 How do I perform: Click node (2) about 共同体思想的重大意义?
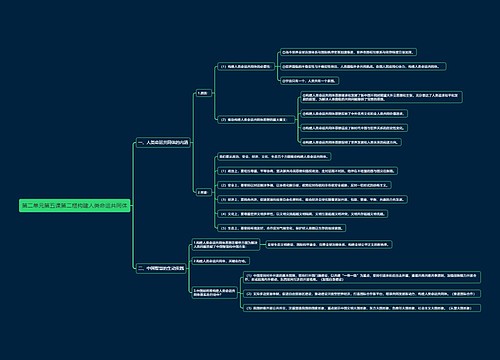[x=256, y=119]
